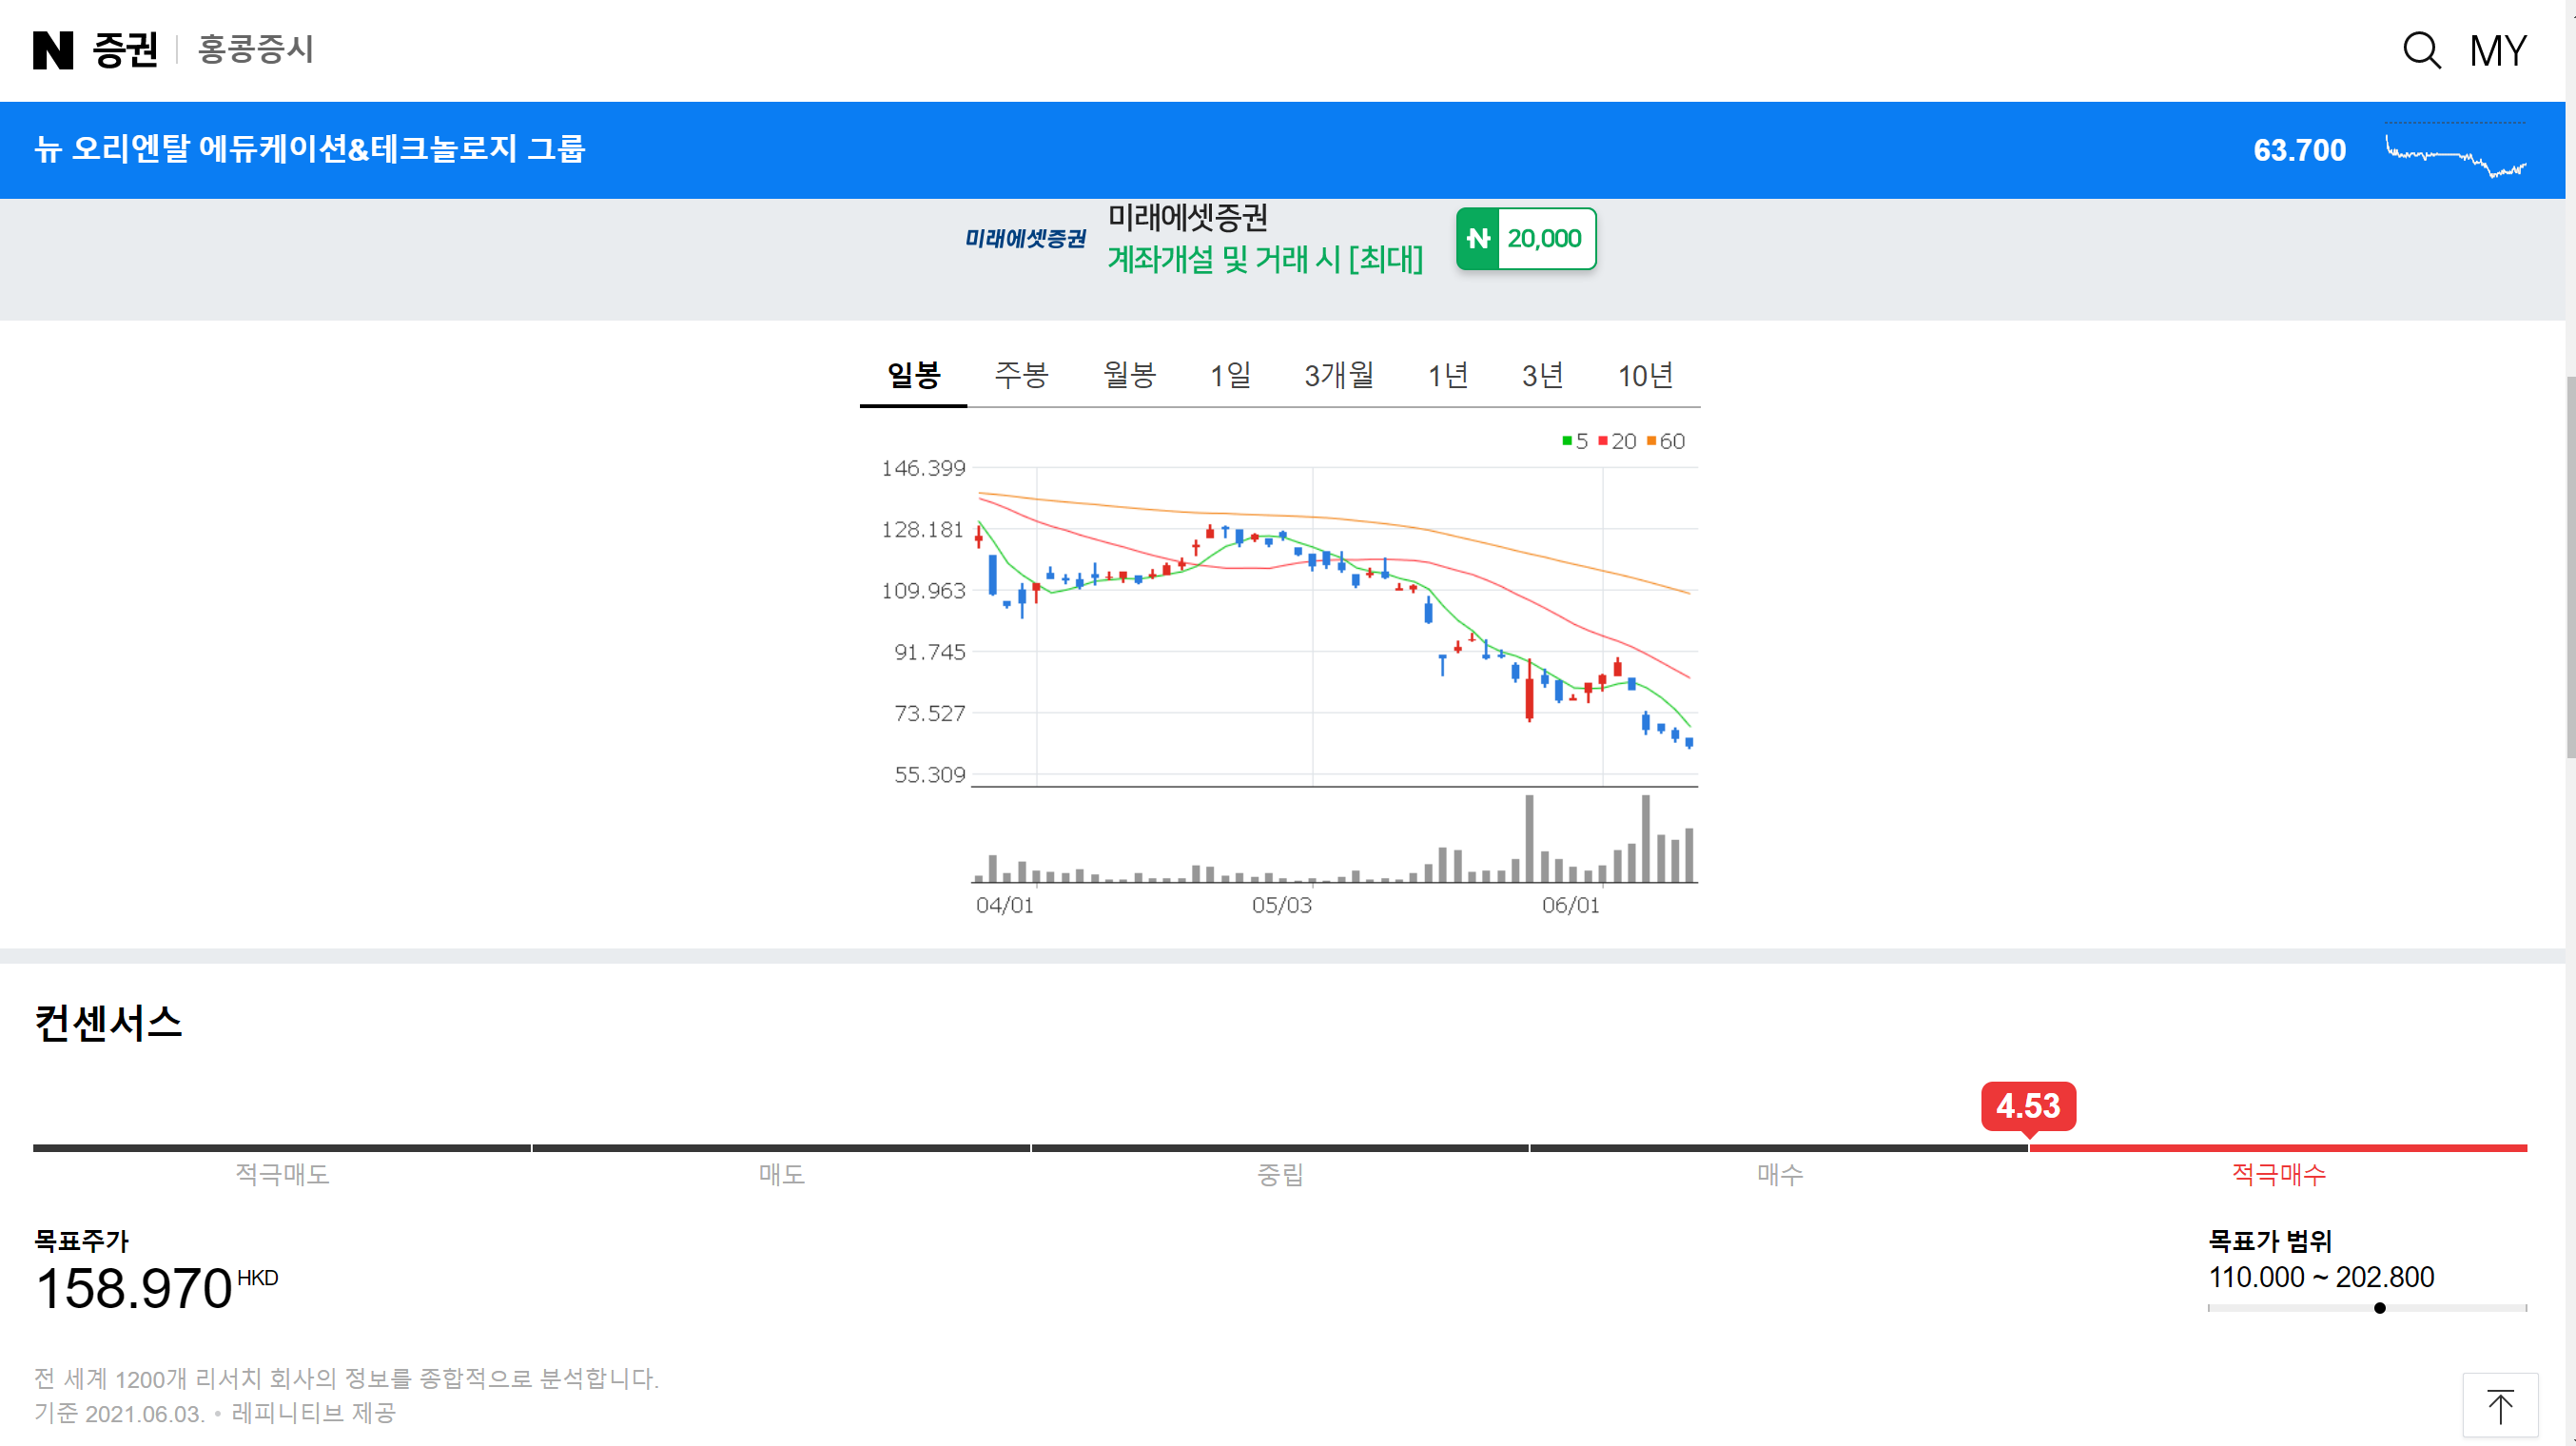Viewport: 2576px width, 1446px height.
Task: Click the 컨센서스 section heading
Action: tap(108, 1023)
